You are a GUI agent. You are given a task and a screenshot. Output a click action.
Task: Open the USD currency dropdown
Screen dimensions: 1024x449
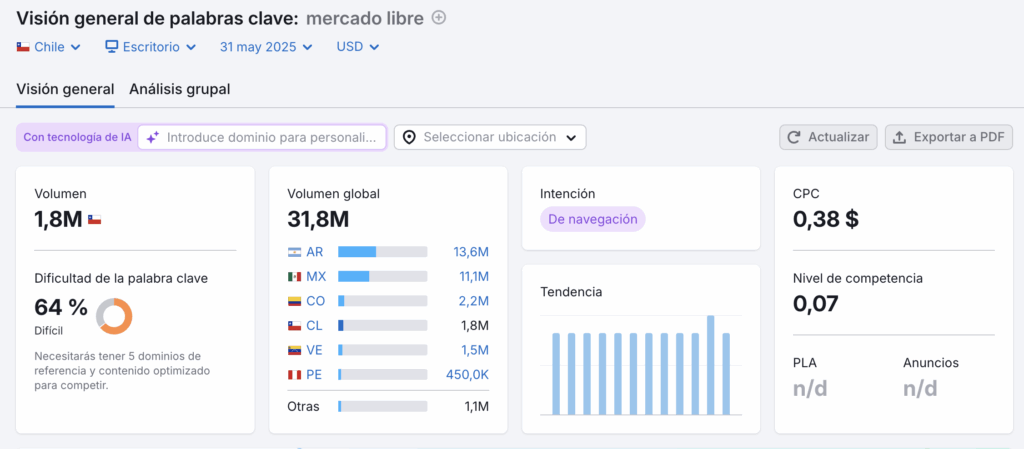(358, 47)
